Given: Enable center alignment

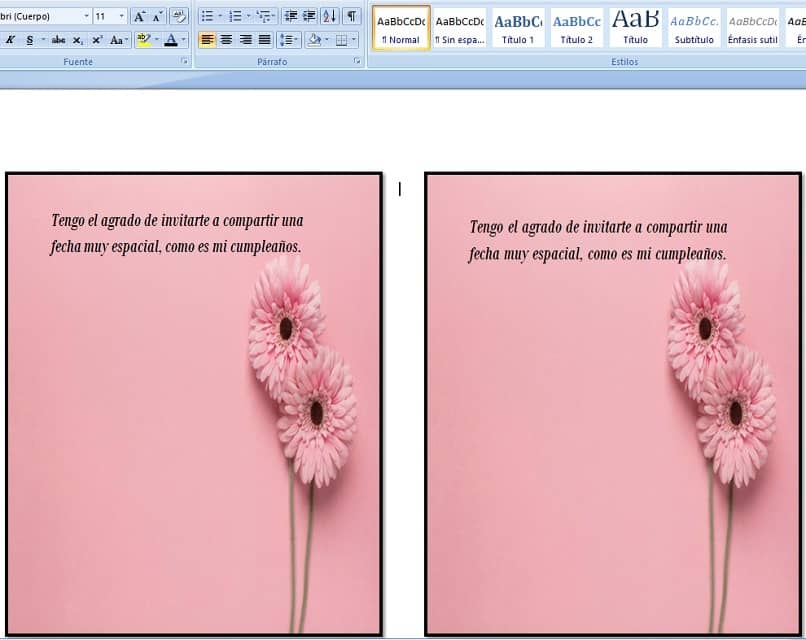Looking at the screenshot, I should (225, 39).
